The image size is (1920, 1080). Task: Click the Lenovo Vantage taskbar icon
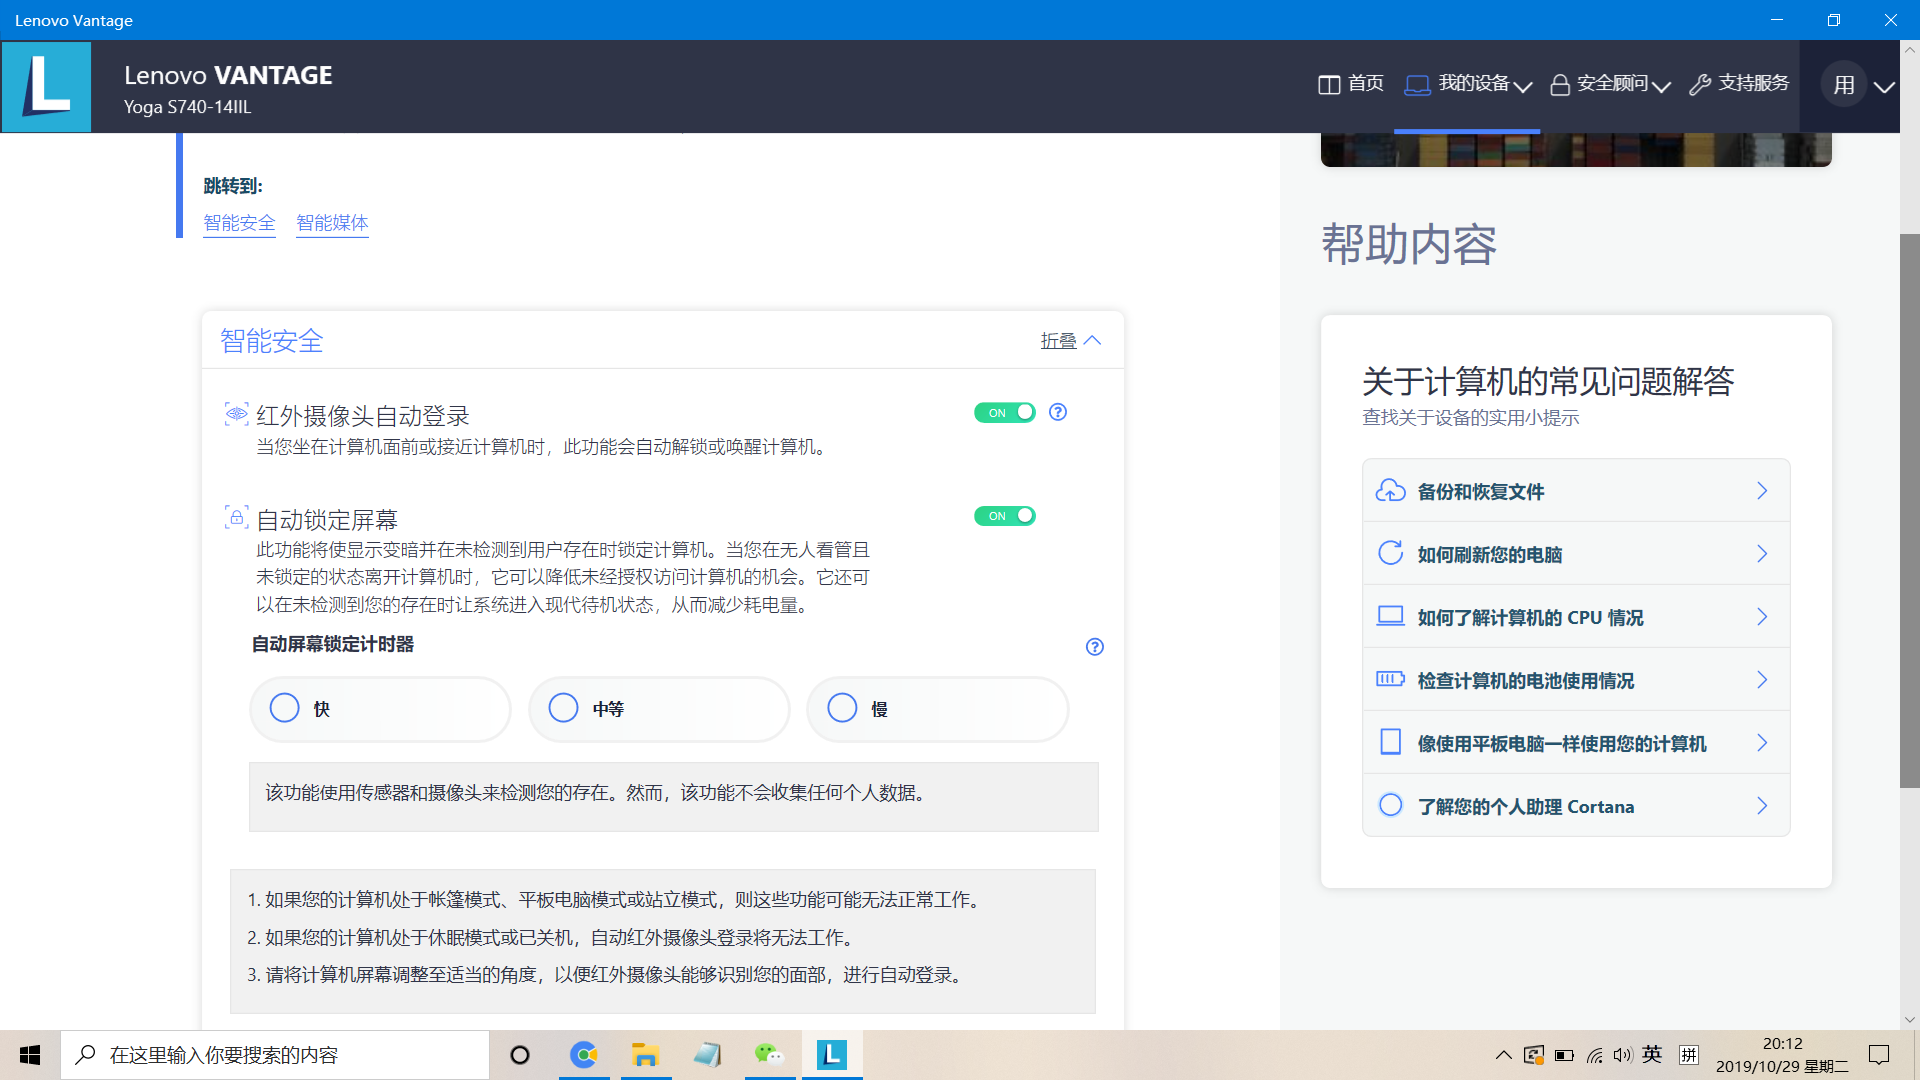coord(832,1055)
